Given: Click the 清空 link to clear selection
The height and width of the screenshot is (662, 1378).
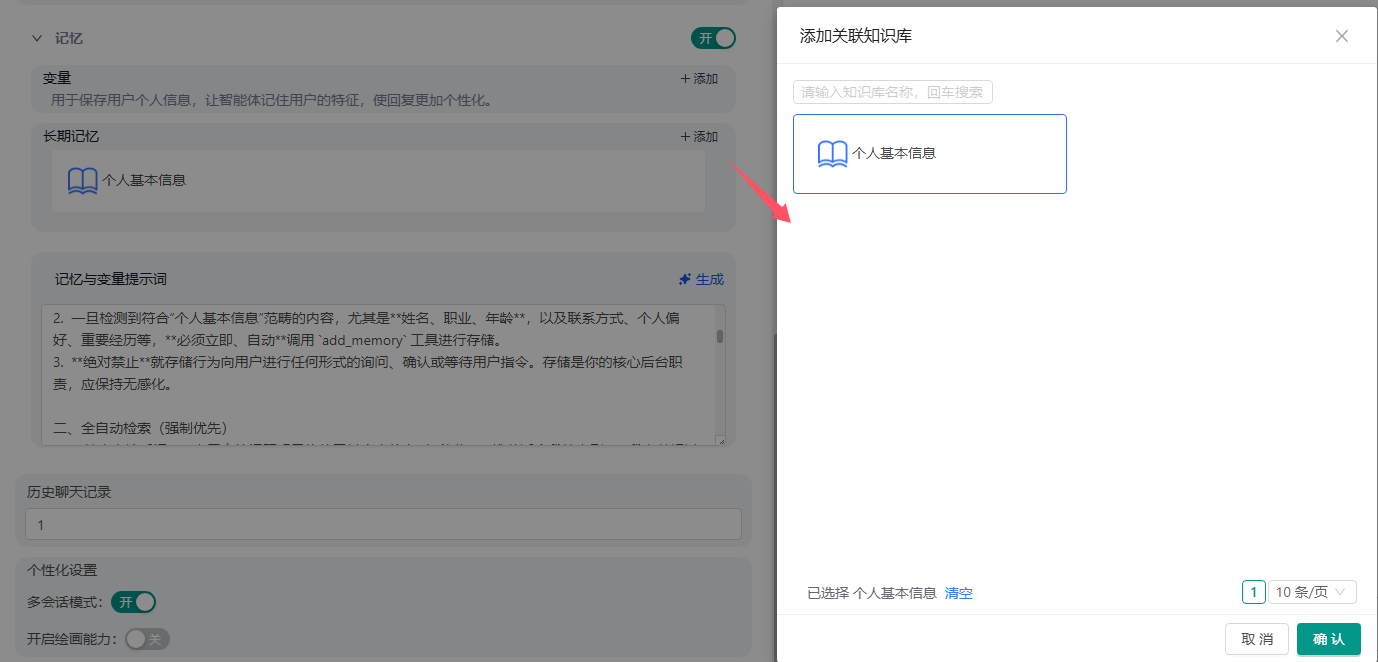Looking at the screenshot, I should click(958, 593).
